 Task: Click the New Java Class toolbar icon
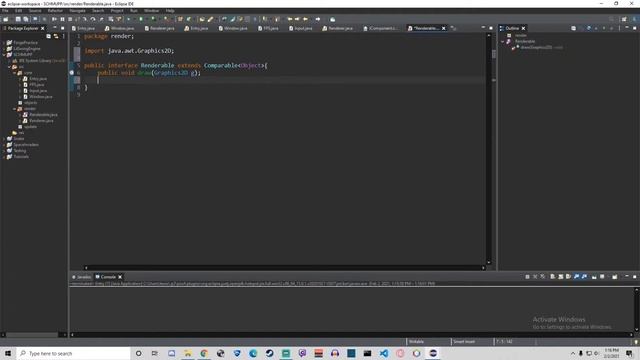pos(189,19)
